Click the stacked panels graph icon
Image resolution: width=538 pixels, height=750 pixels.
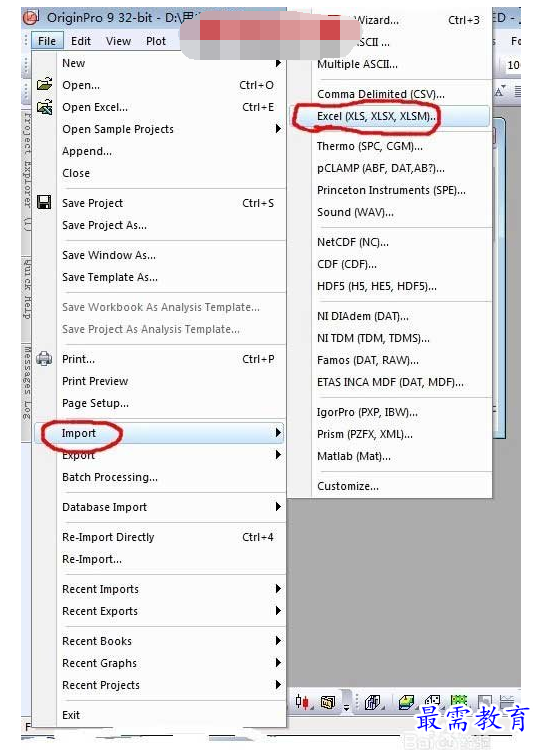tap(328, 702)
